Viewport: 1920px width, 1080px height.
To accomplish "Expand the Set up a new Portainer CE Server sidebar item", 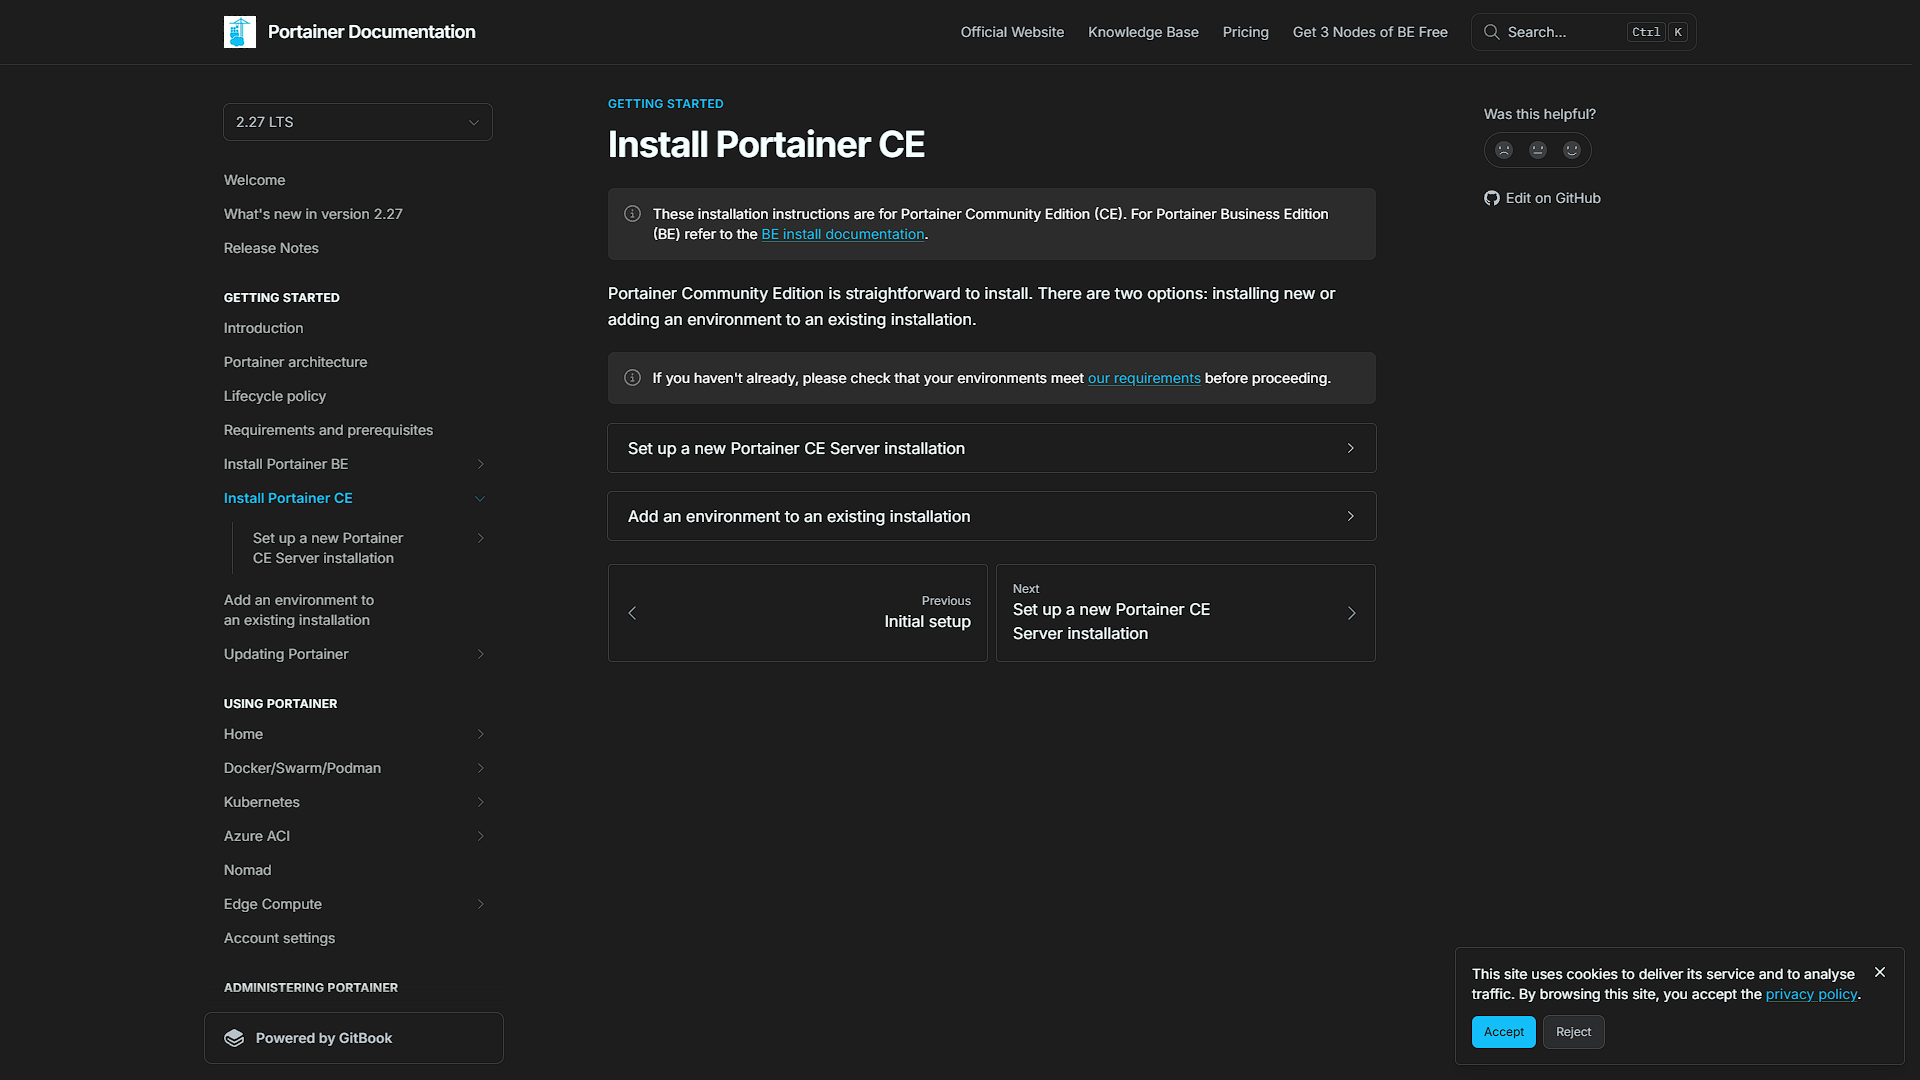I will (x=480, y=538).
